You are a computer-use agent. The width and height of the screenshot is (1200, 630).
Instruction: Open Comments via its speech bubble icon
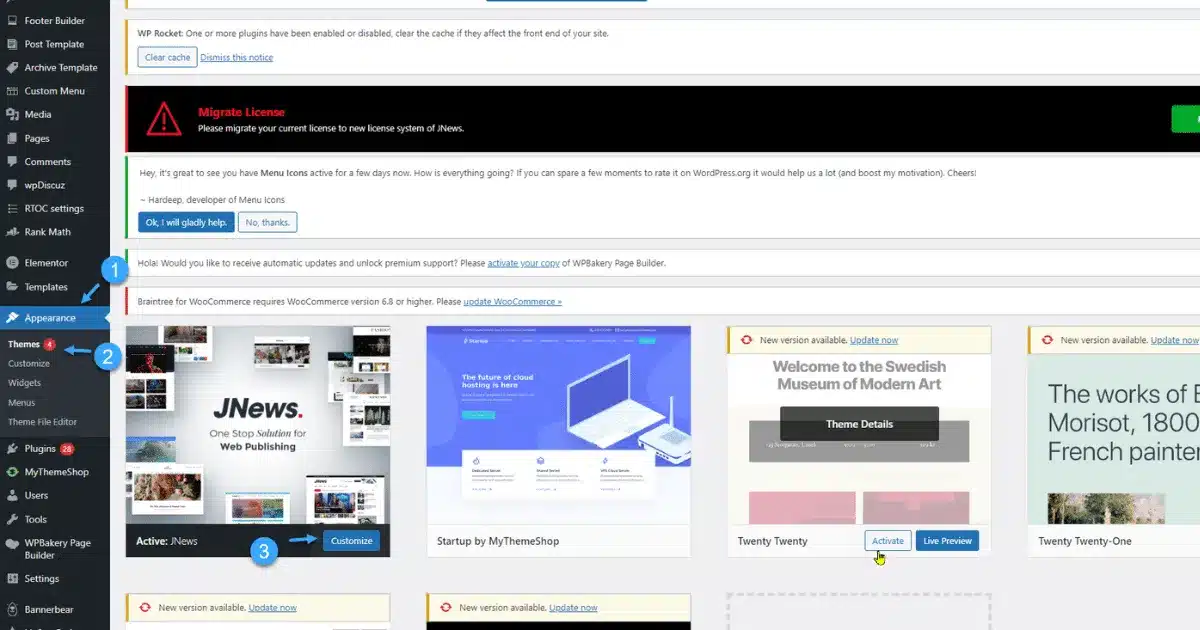pyautogui.click(x=12, y=161)
